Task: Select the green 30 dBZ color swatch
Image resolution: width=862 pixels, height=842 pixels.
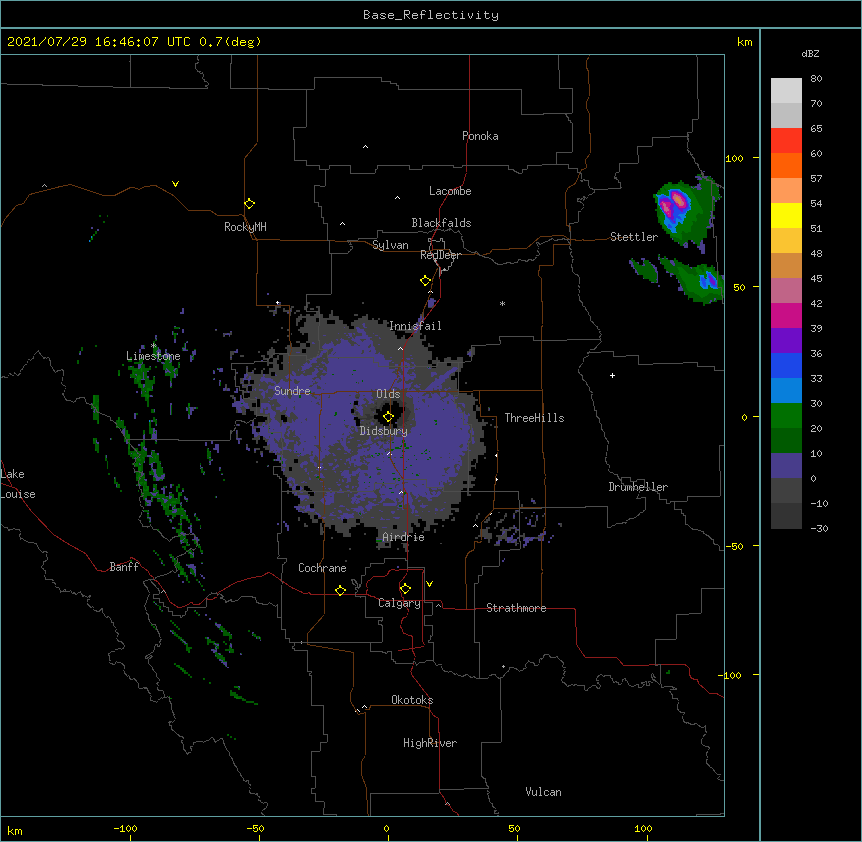Action: pyautogui.click(x=786, y=415)
